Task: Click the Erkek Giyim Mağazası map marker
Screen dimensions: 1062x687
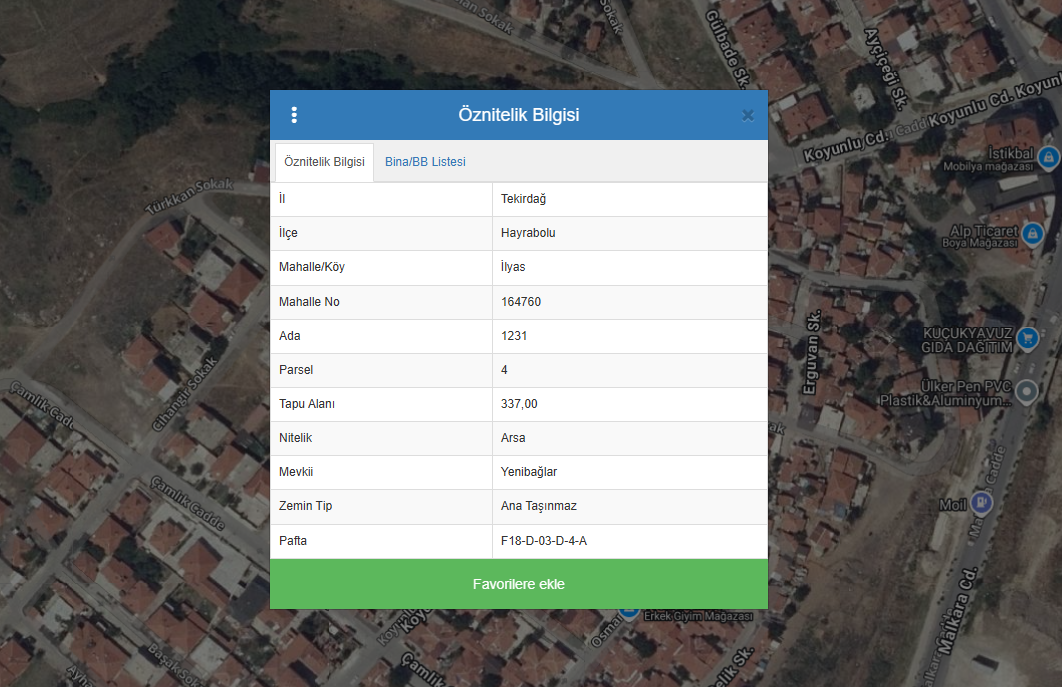Action: pyautogui.click(x=629, y=609)
